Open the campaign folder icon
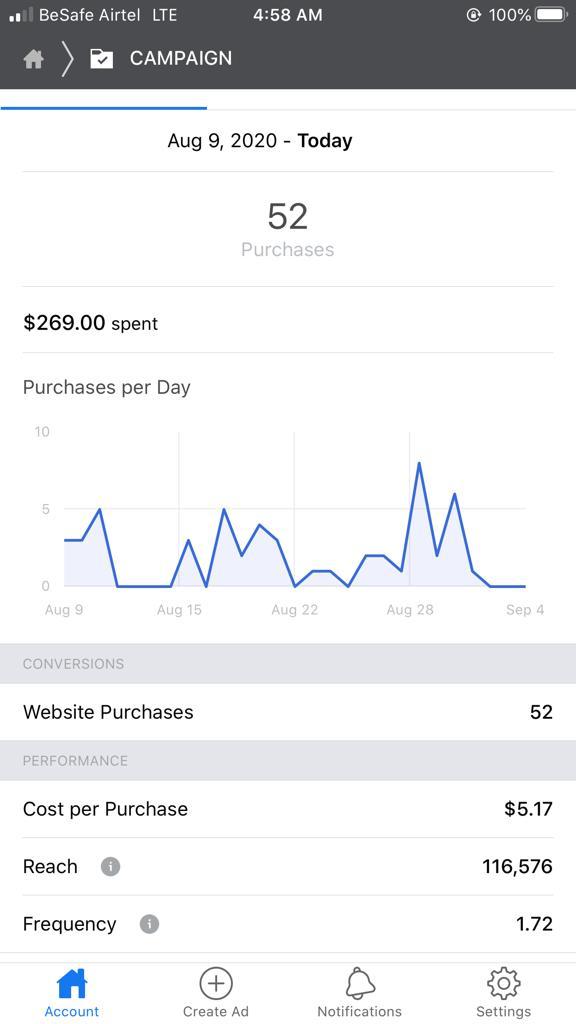The image size is (576, 1024). coord(101,59)
